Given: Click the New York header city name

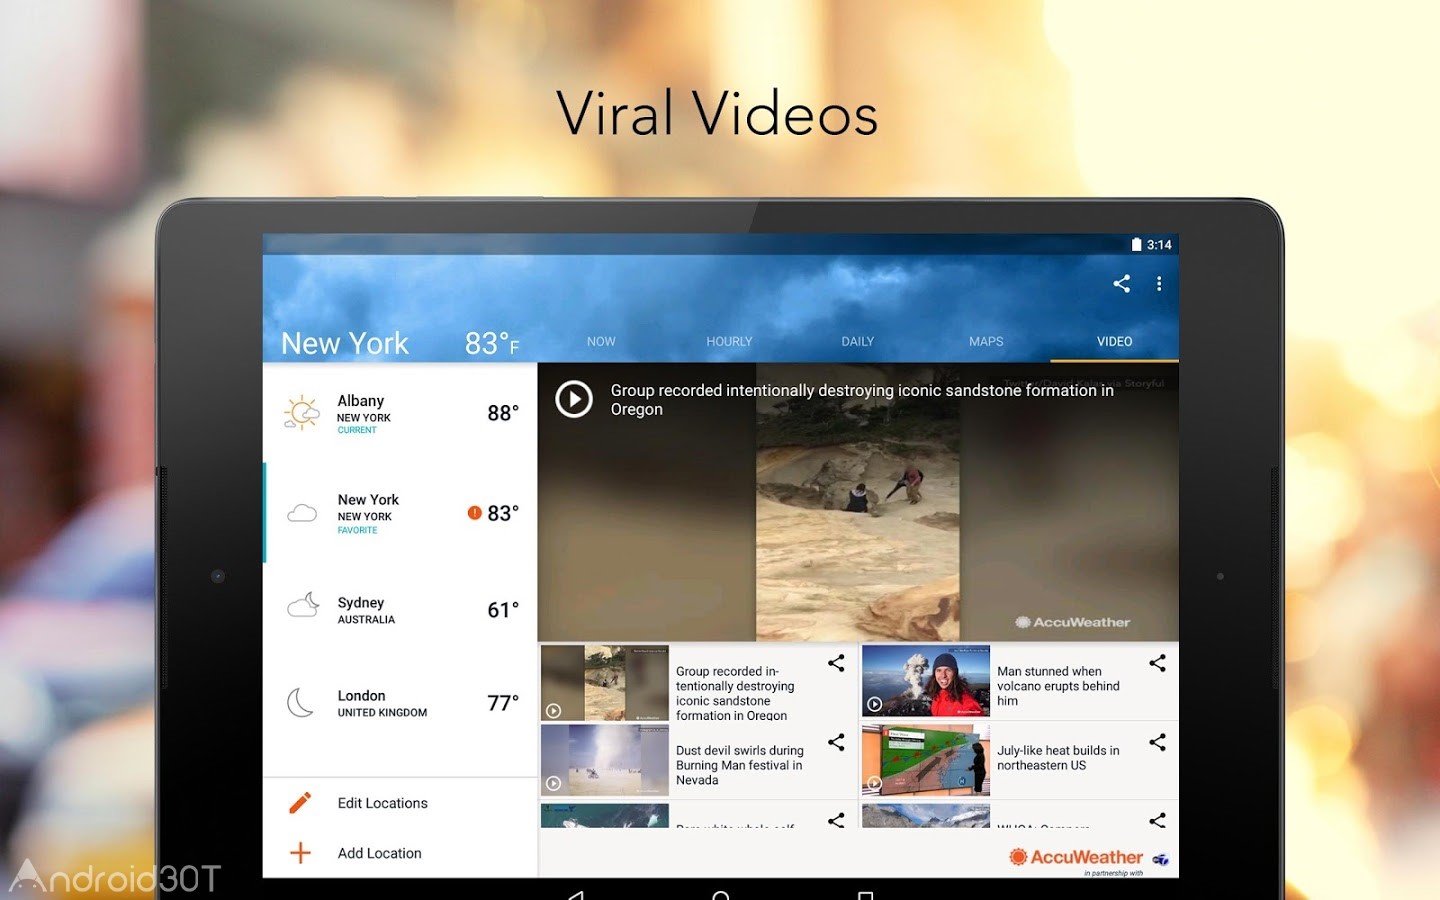Looking at the screenshot, I should (345, 343).
